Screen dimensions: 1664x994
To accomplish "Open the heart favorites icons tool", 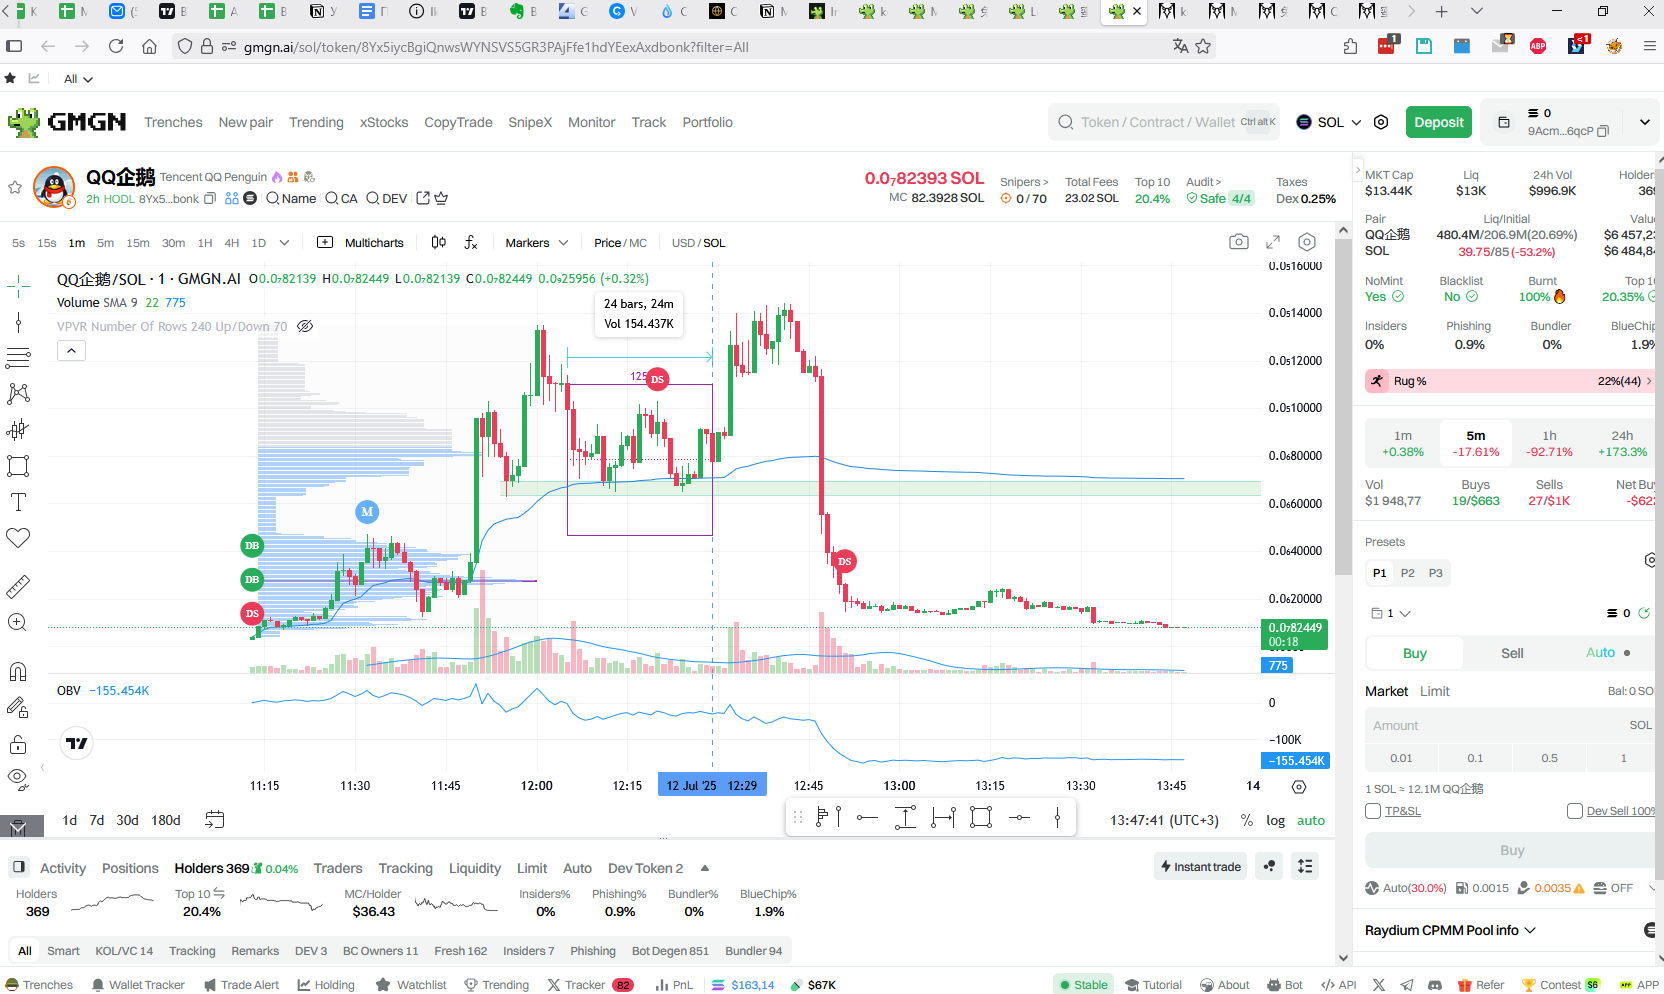I will pos(18,538).
